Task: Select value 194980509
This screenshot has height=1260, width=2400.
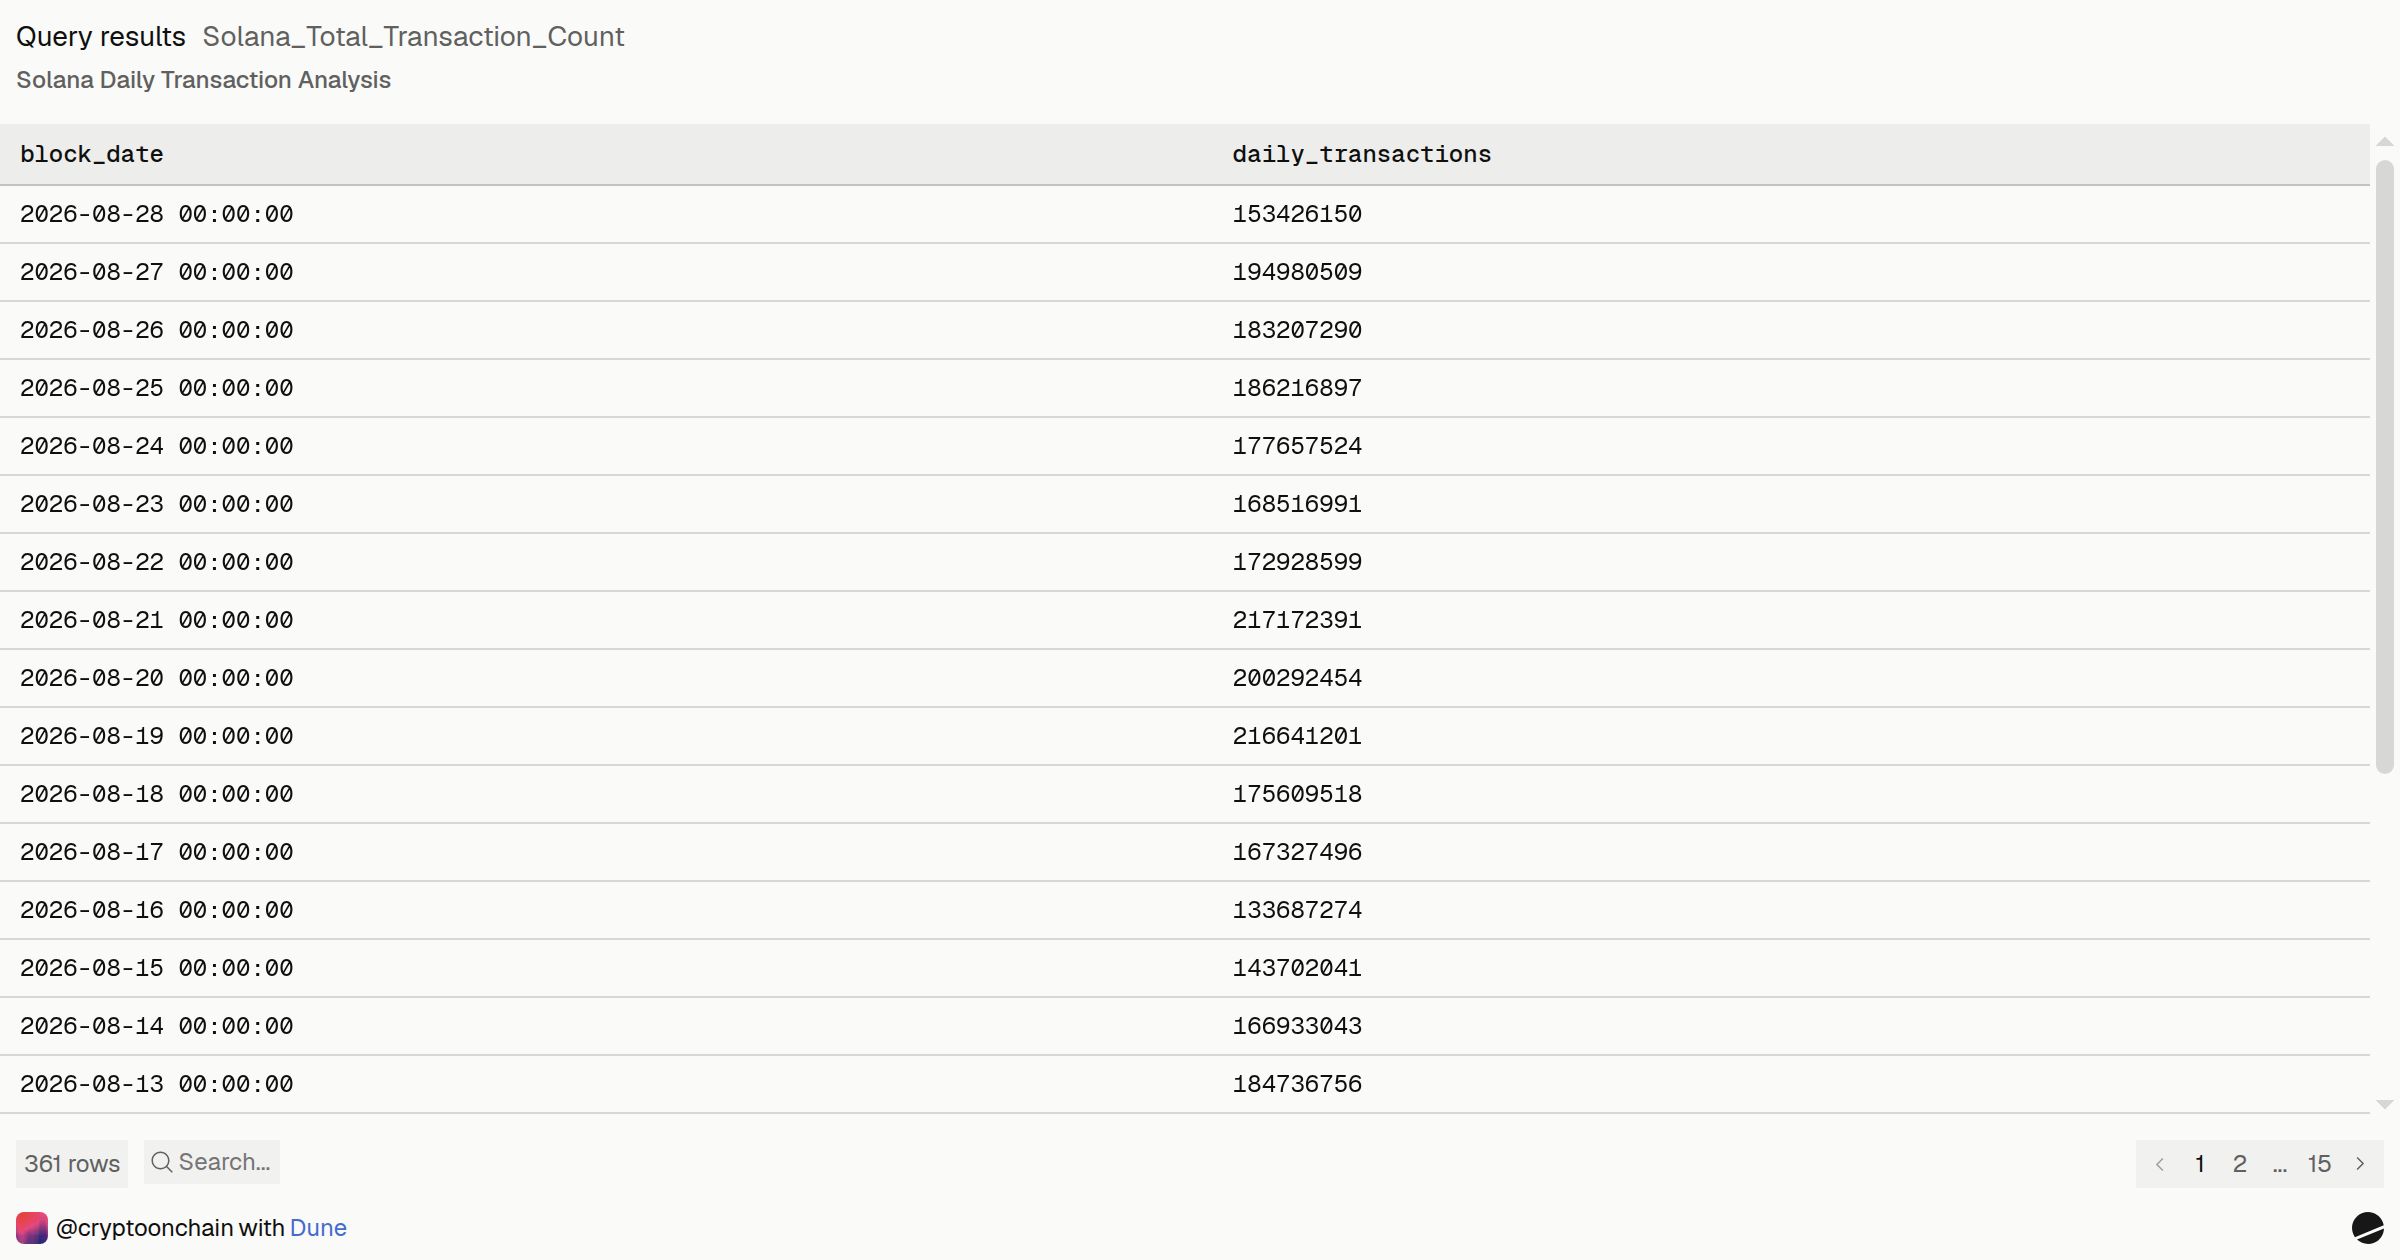Action: coord(1297,272)
